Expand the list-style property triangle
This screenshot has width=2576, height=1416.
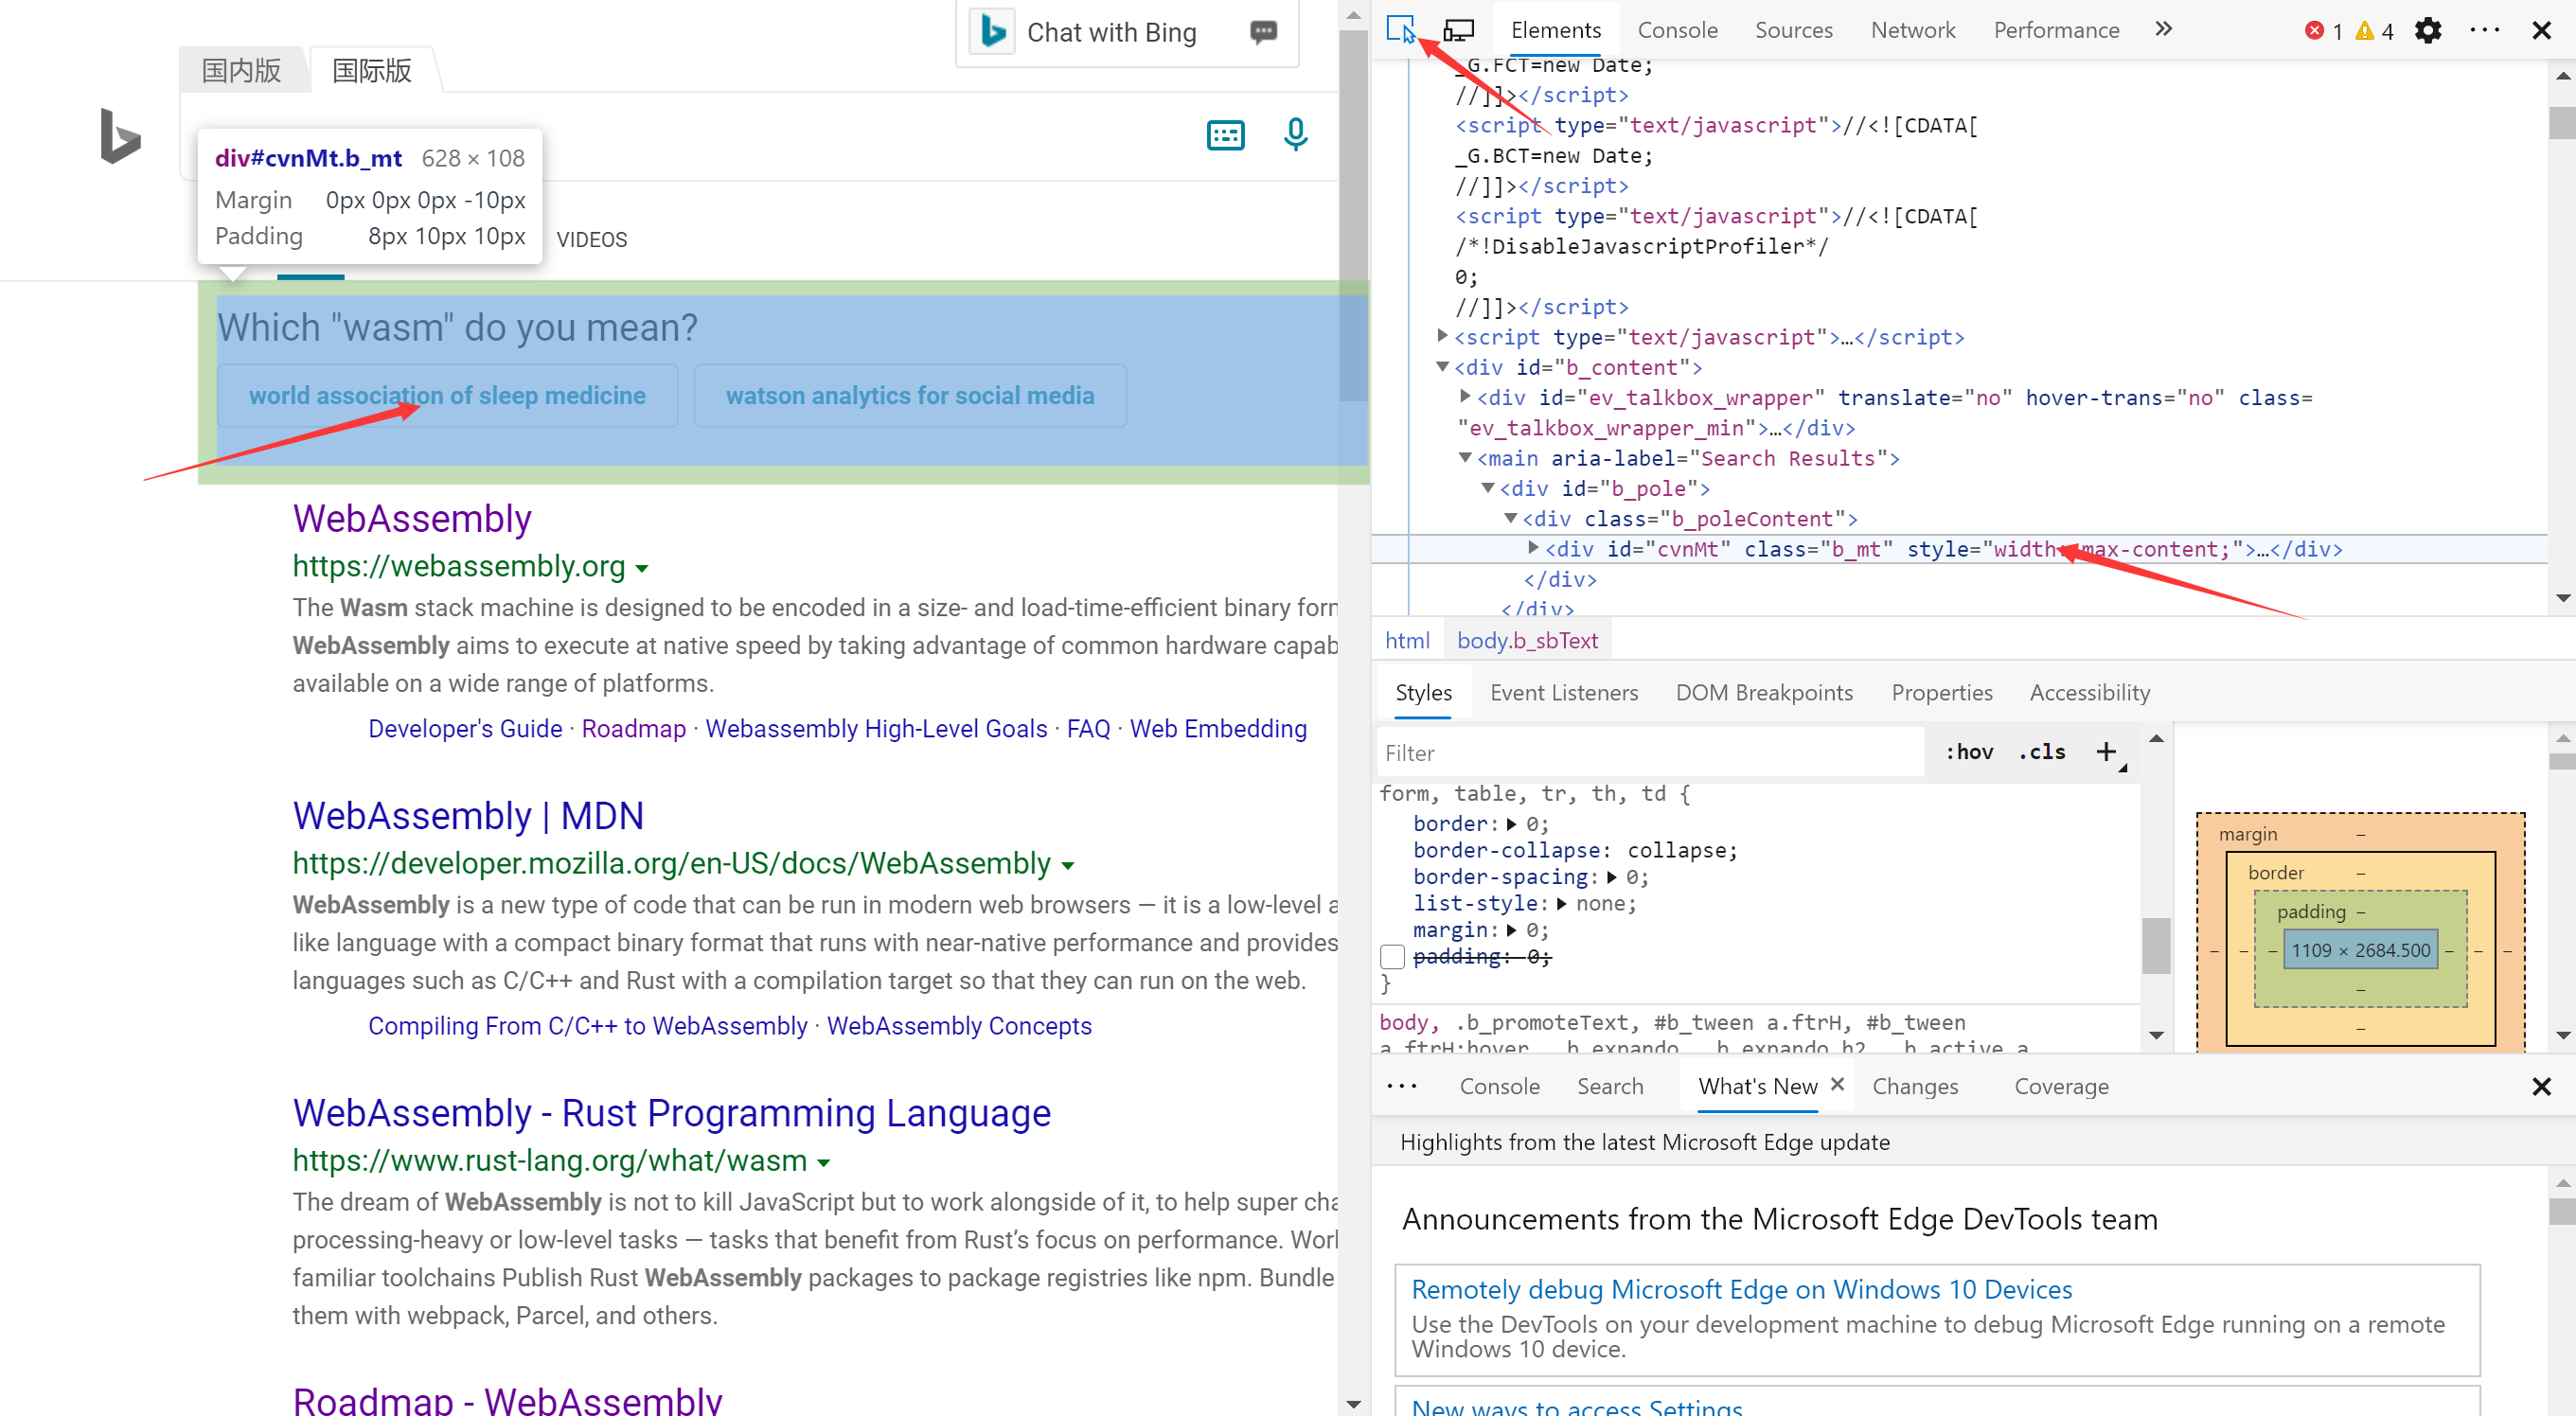coord(1561,904)
